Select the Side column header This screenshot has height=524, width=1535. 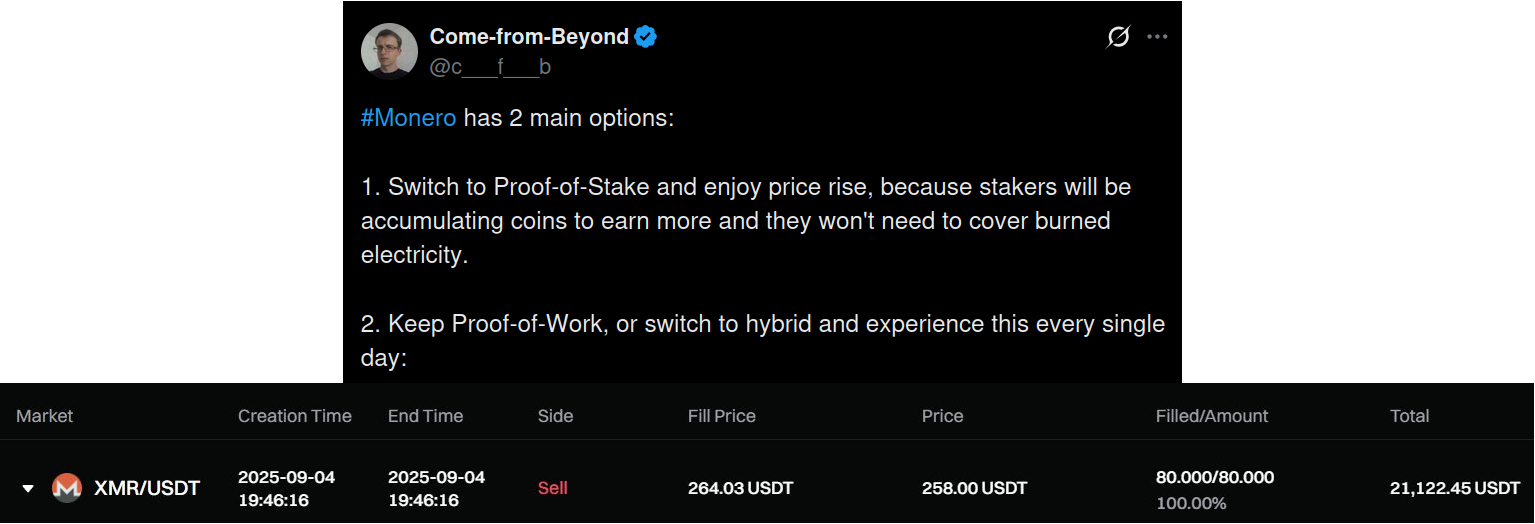[555, 416]
